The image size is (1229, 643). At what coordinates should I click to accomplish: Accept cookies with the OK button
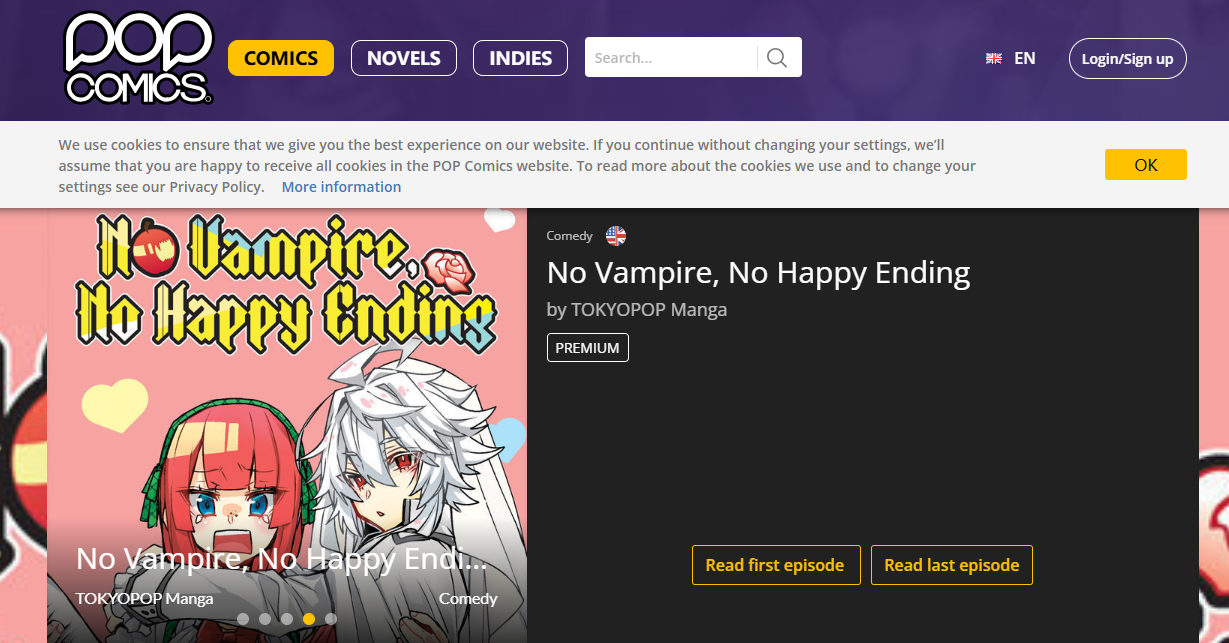point(1146,165)
